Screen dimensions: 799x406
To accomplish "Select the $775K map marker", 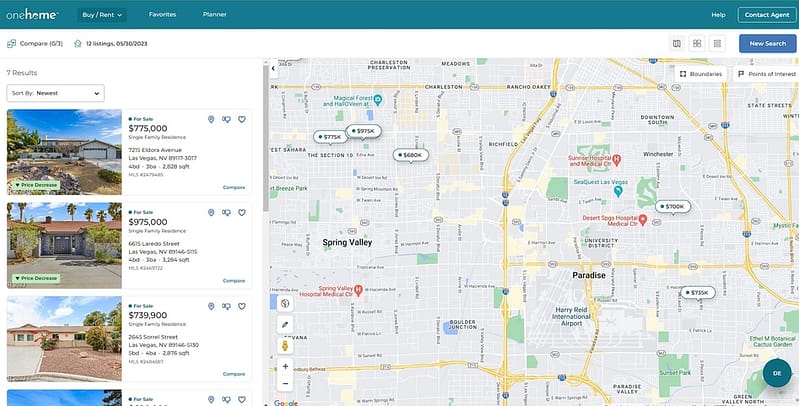I will pyautogui.click(x=330, y=137).
